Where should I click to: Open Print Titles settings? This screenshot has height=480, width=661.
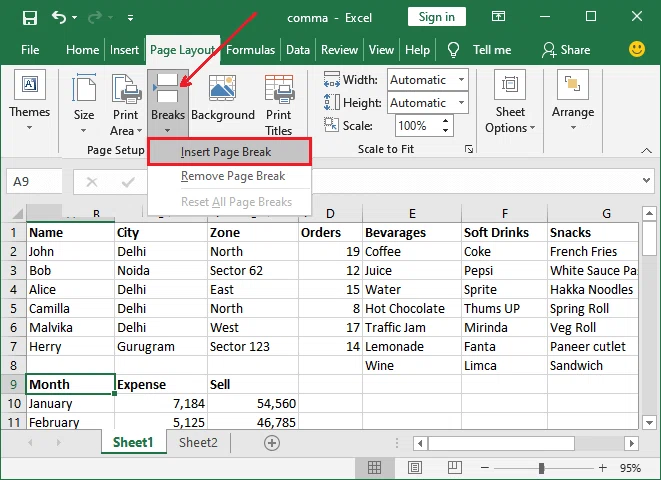click(279, 105)
